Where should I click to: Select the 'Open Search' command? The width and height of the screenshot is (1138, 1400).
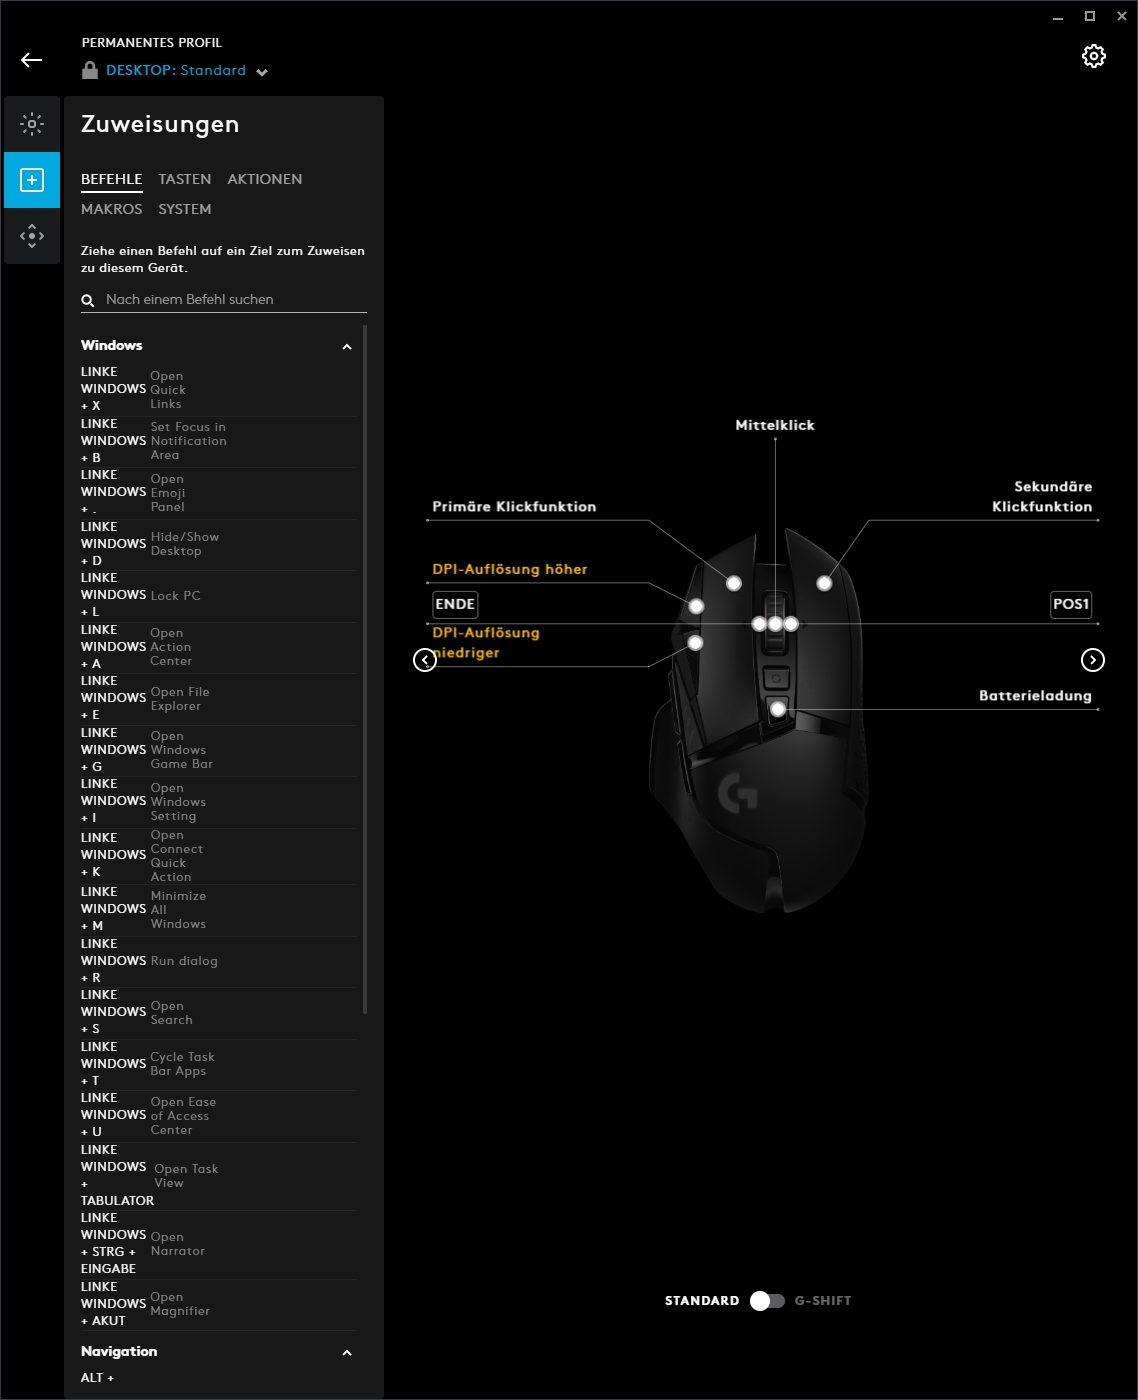(218, 1012)
